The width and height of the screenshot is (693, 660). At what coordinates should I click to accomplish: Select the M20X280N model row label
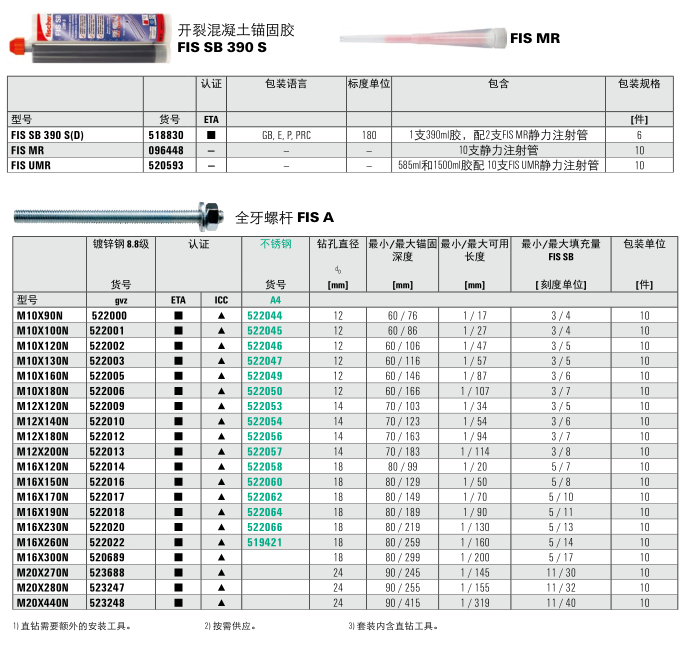click(x=42, y=588)
